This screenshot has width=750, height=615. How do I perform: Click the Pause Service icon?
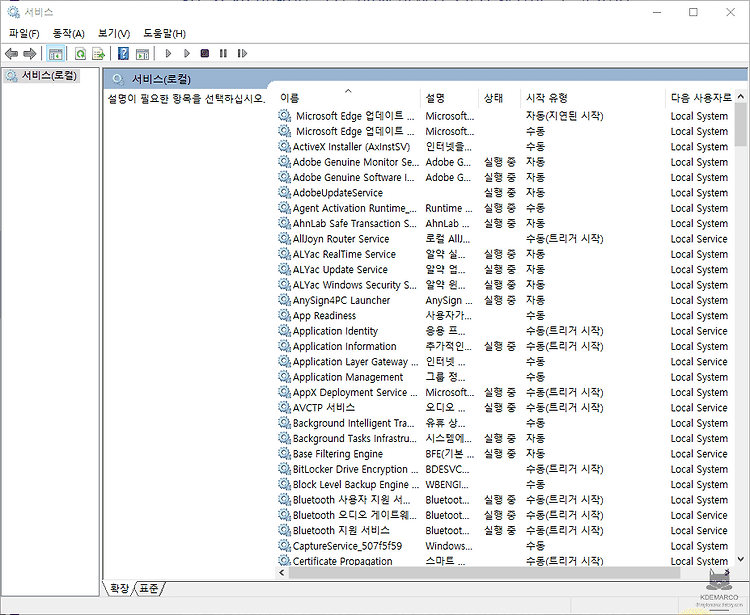tap(223, 54)
